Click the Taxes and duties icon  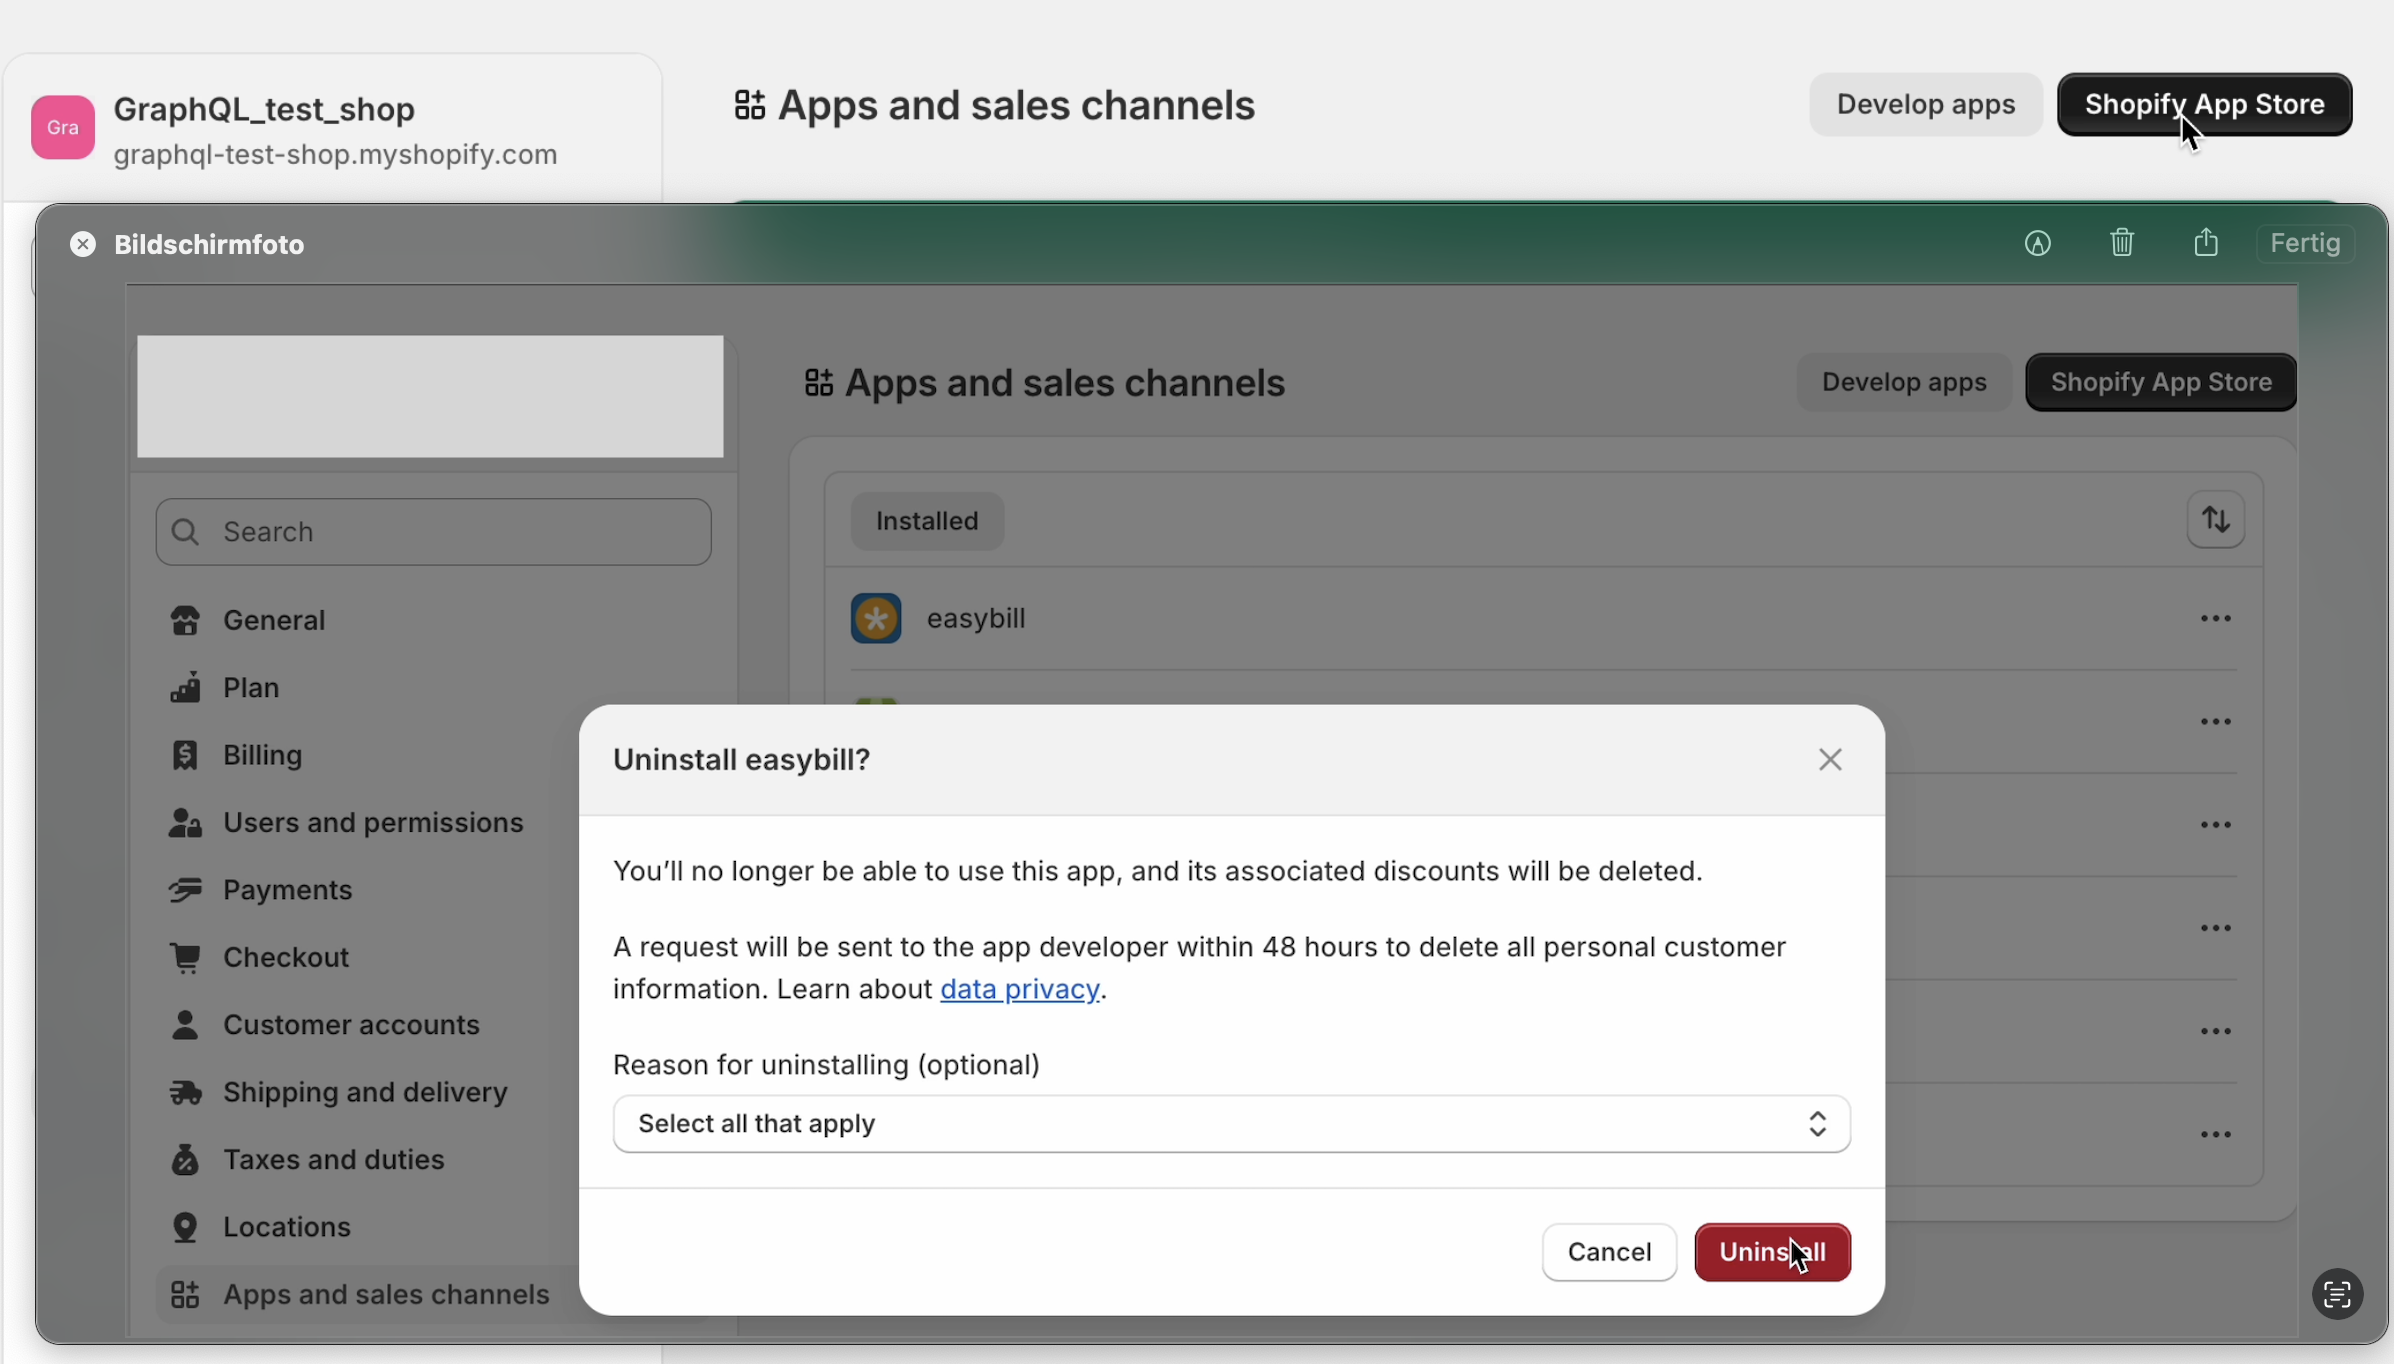click(x=185, y=1159)
